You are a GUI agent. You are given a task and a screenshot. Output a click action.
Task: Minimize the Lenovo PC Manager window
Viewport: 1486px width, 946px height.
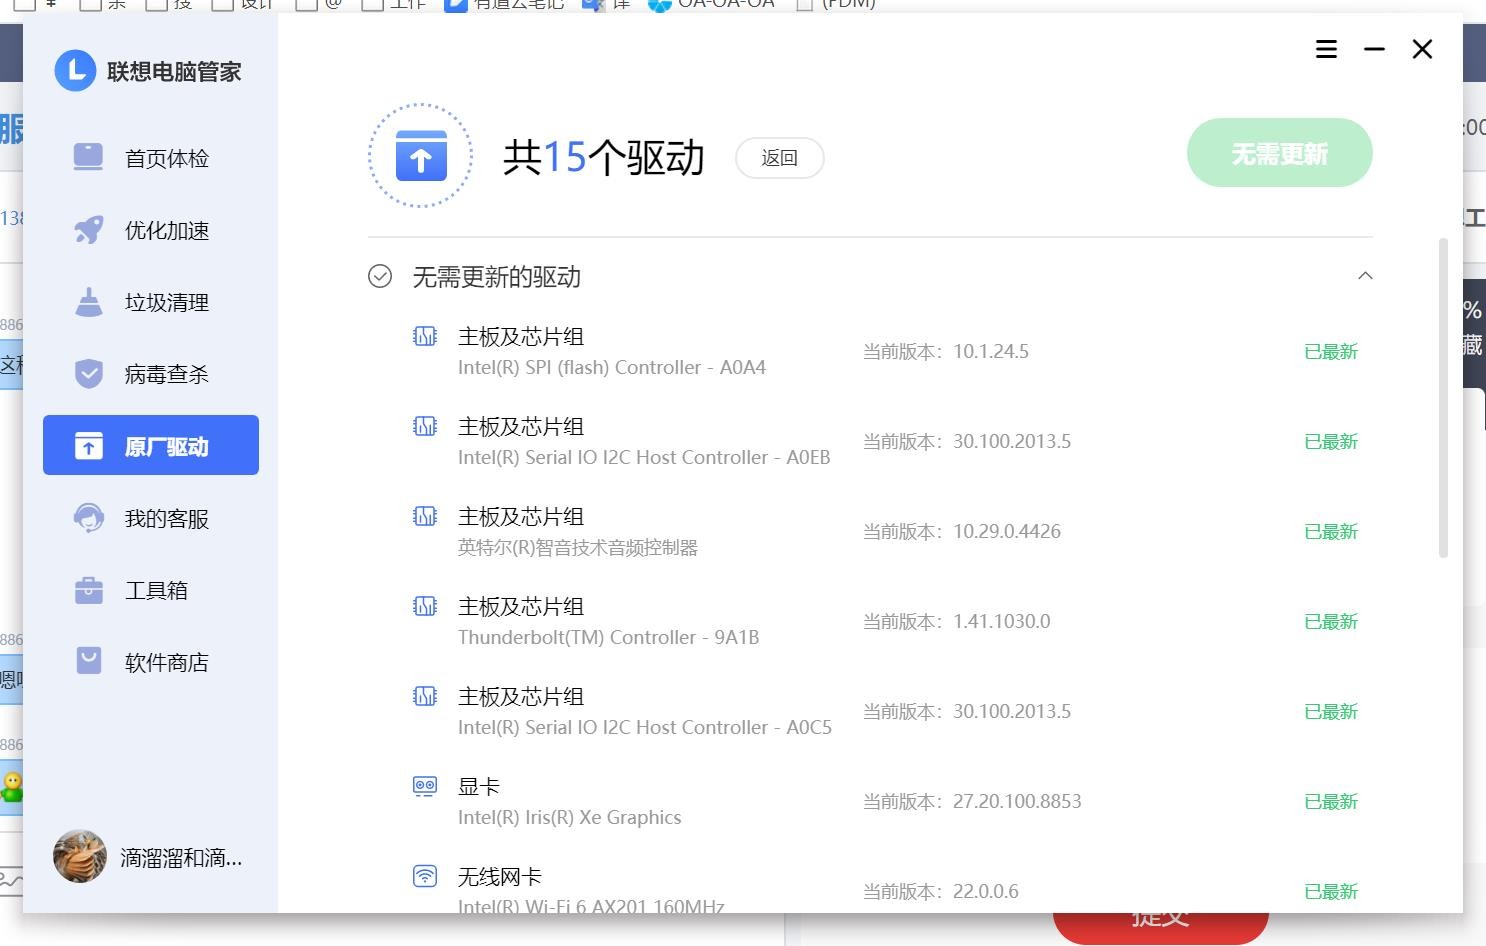click(x=1374, y=49)
